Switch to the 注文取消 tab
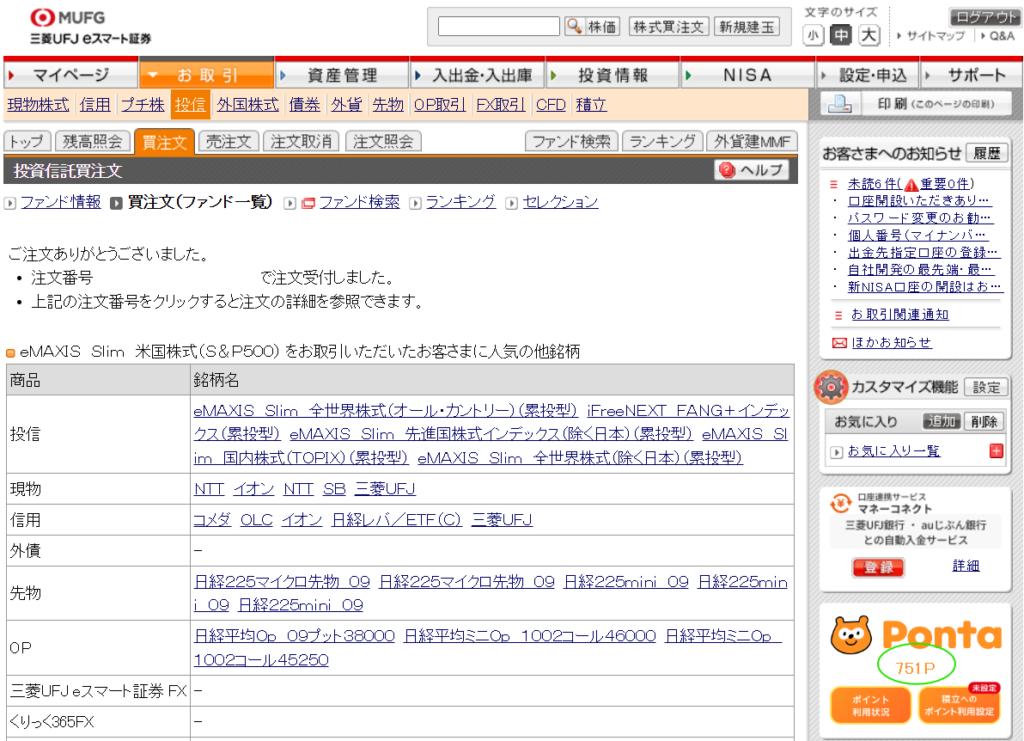 click(x=301, y=141)
